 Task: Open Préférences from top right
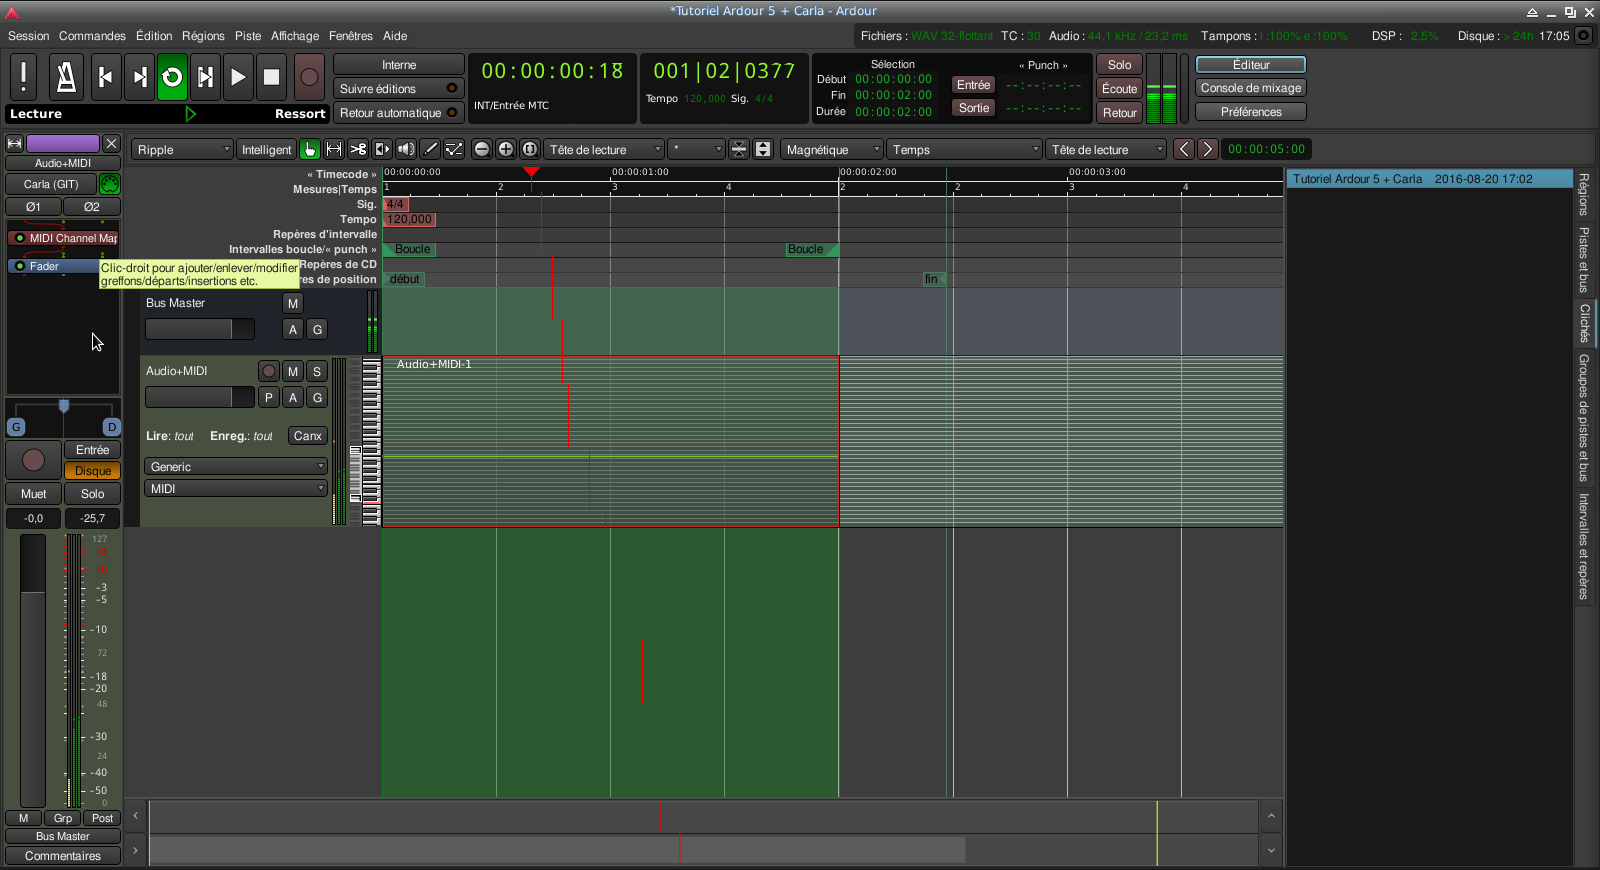(1250, 112)
